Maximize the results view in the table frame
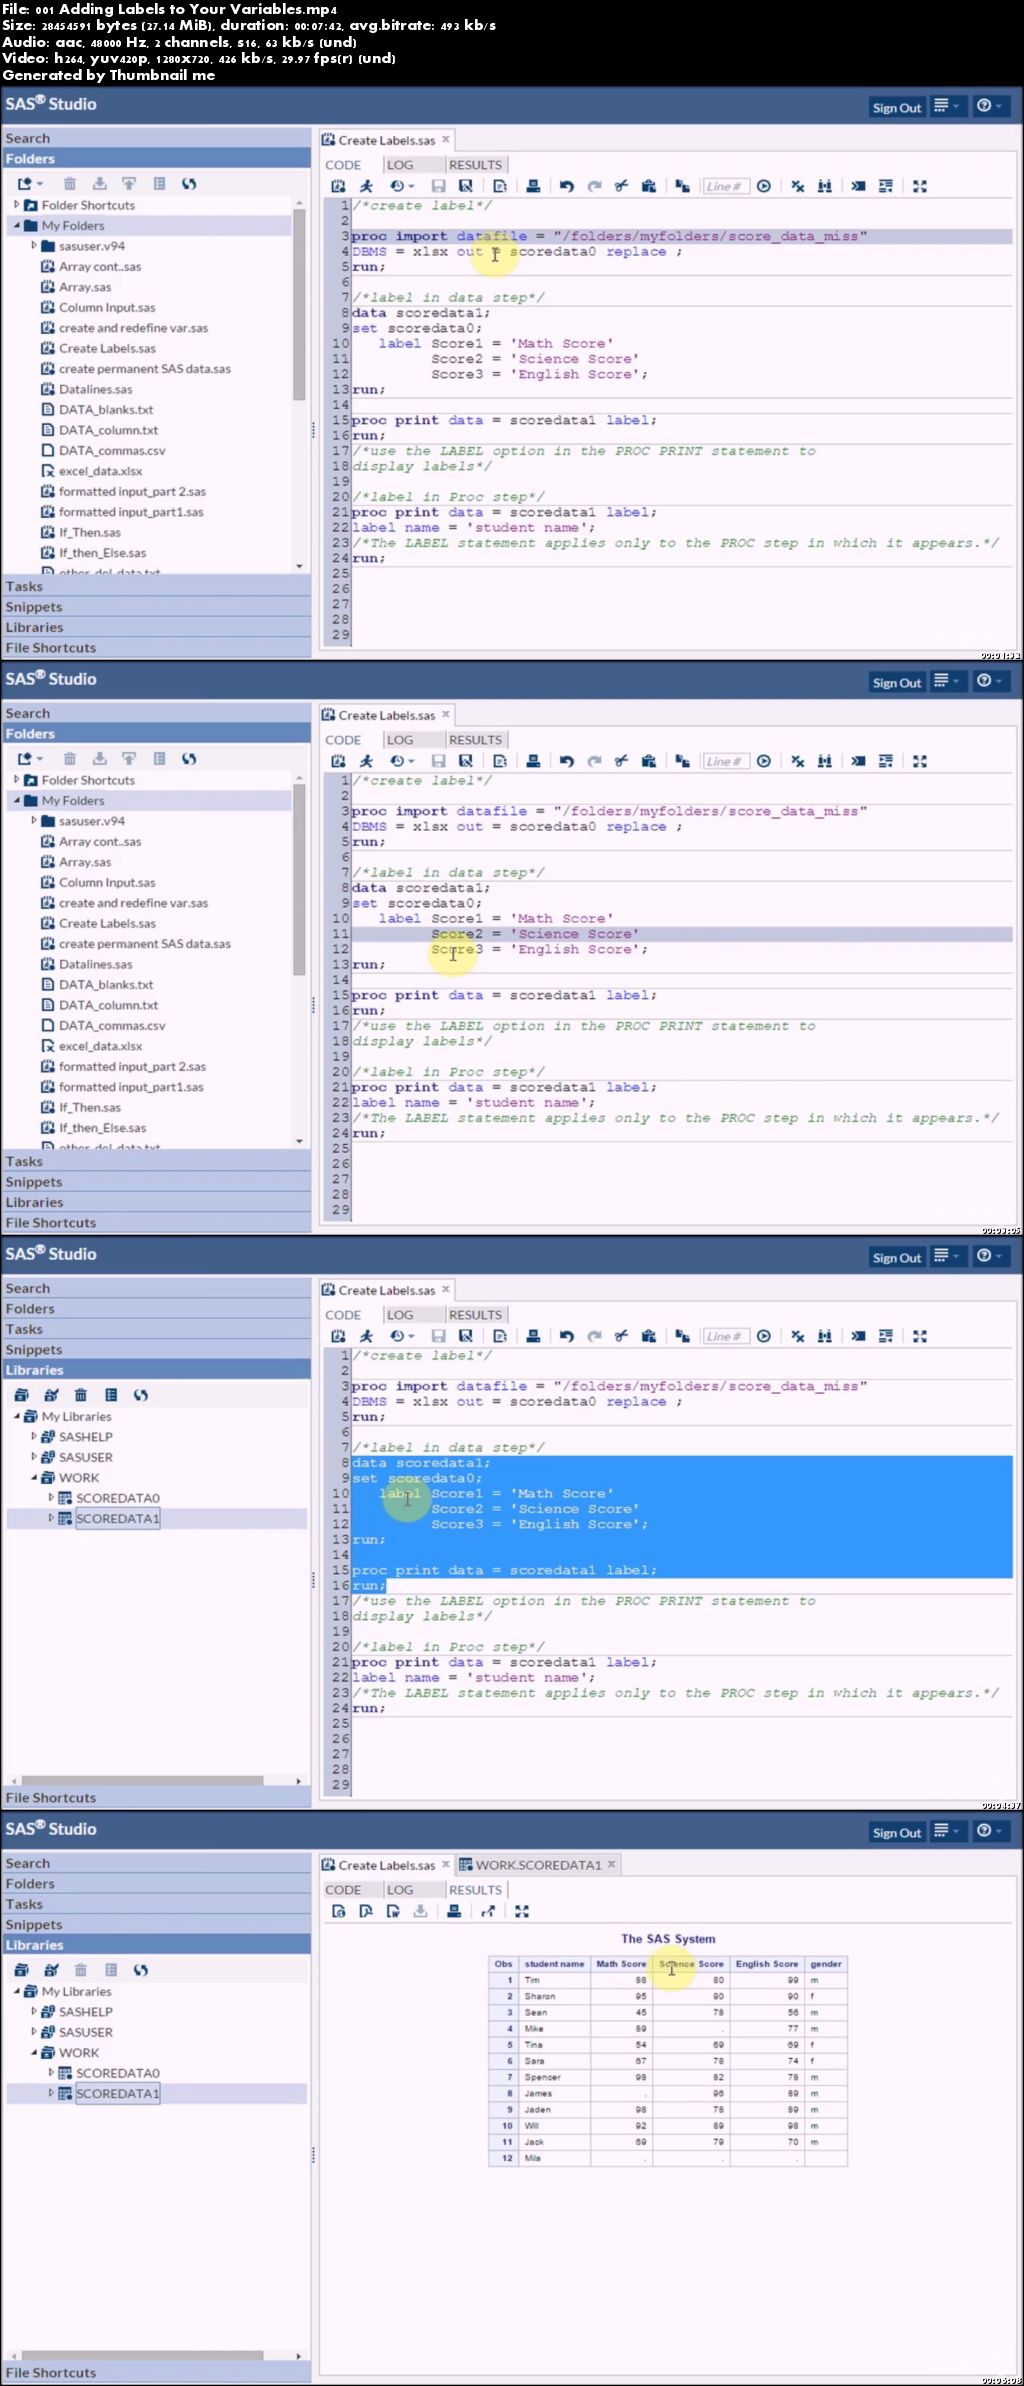This screenshot has height=2386, width=1024. [522, 1911]
